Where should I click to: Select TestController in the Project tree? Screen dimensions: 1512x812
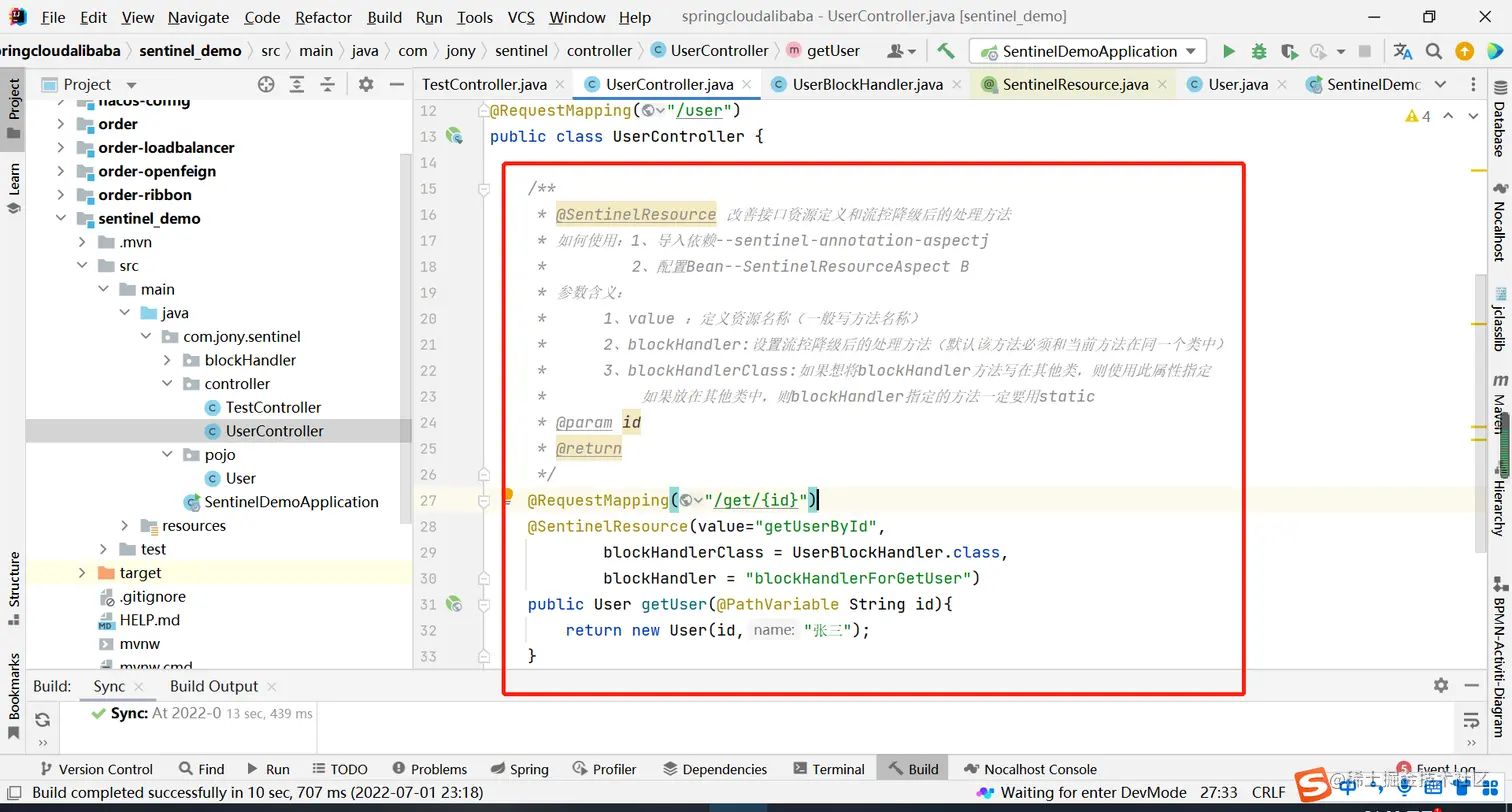click(273, 407)
